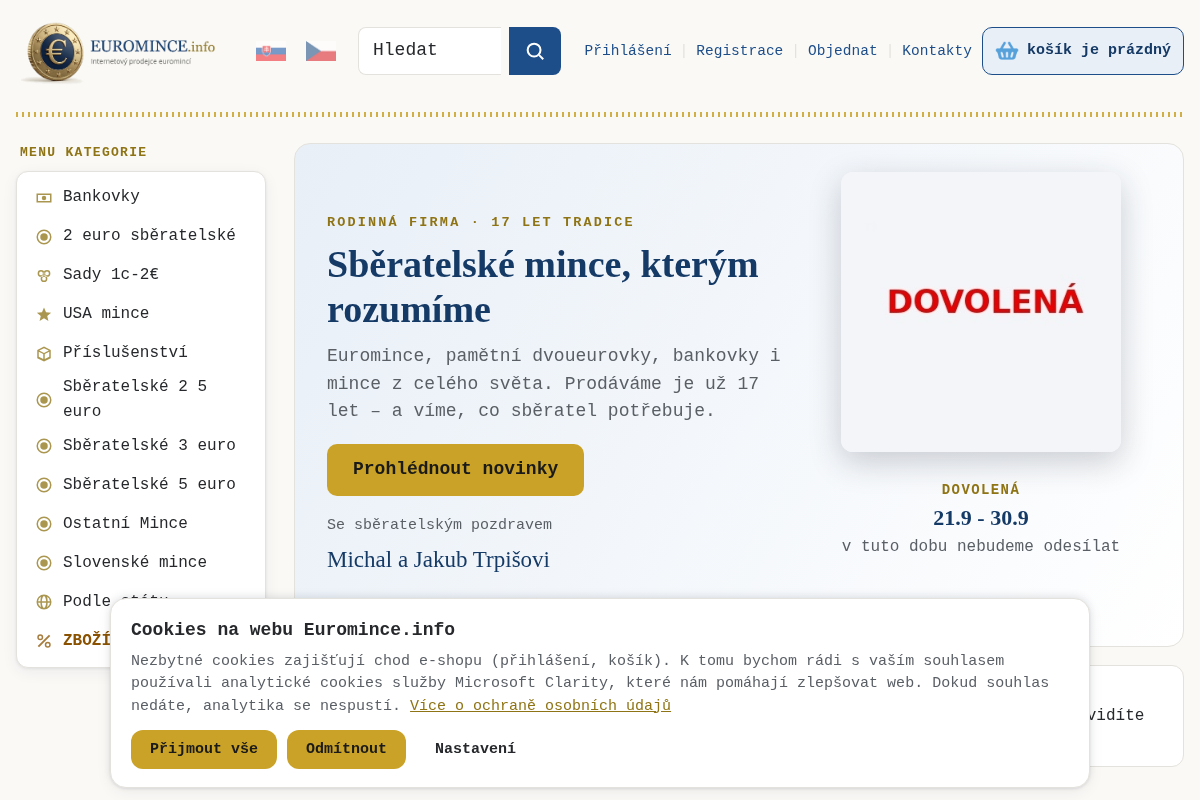
Task: Open the 2 euro sběratelské category
Action: pos(141,236)
